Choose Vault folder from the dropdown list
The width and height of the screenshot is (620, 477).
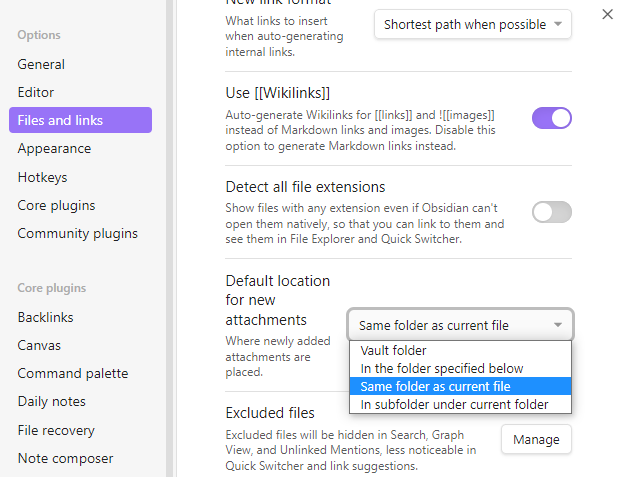pos(460,350)
